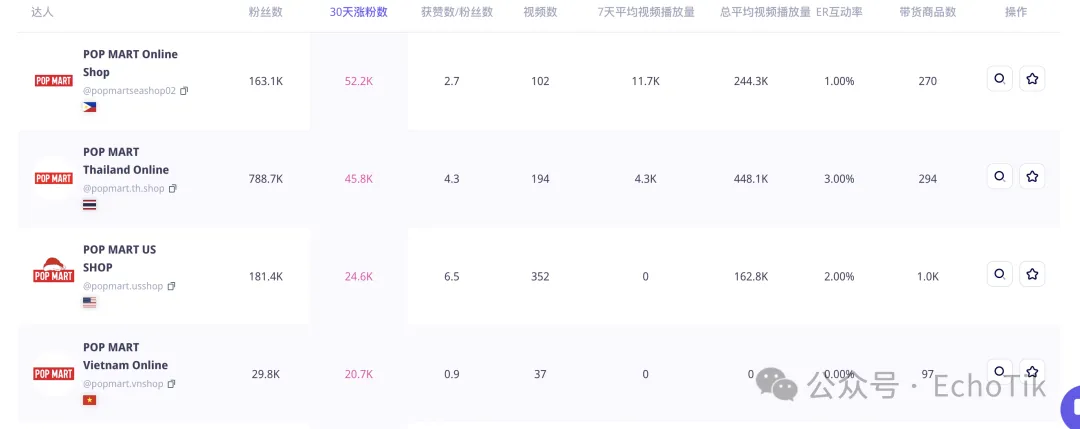Copy handle @popmart.vnshop
Viewport: 1080px width, 429px height.
click(x=172, y=384)
